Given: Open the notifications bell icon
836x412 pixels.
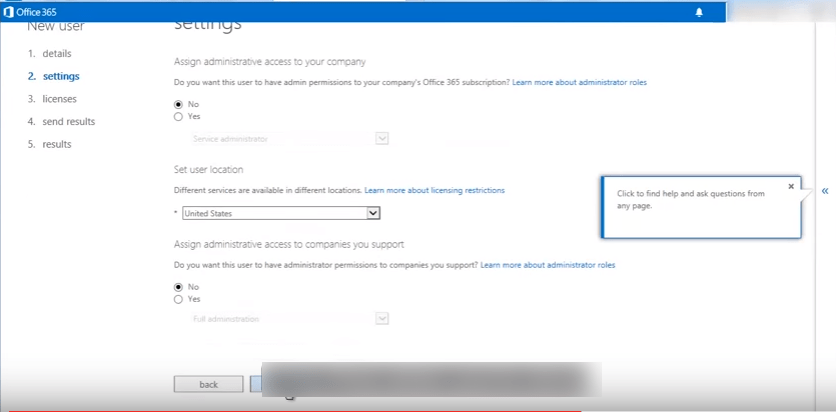Looking at the screenshot, I should [700, 12].
